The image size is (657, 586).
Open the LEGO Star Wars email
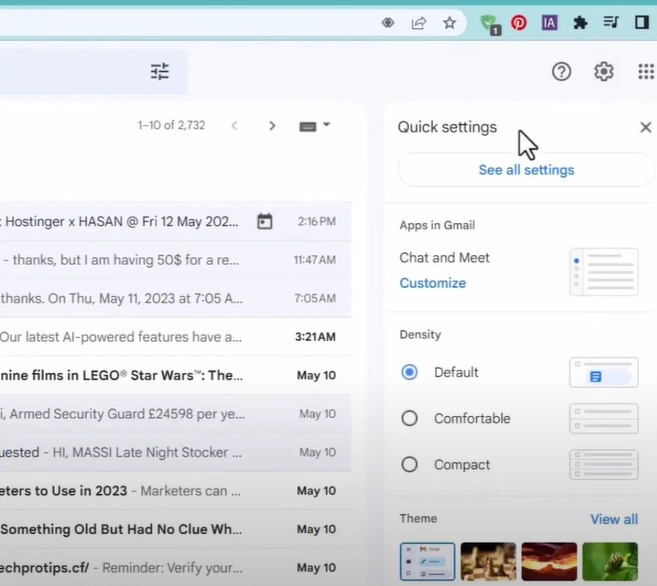[176, 375]
